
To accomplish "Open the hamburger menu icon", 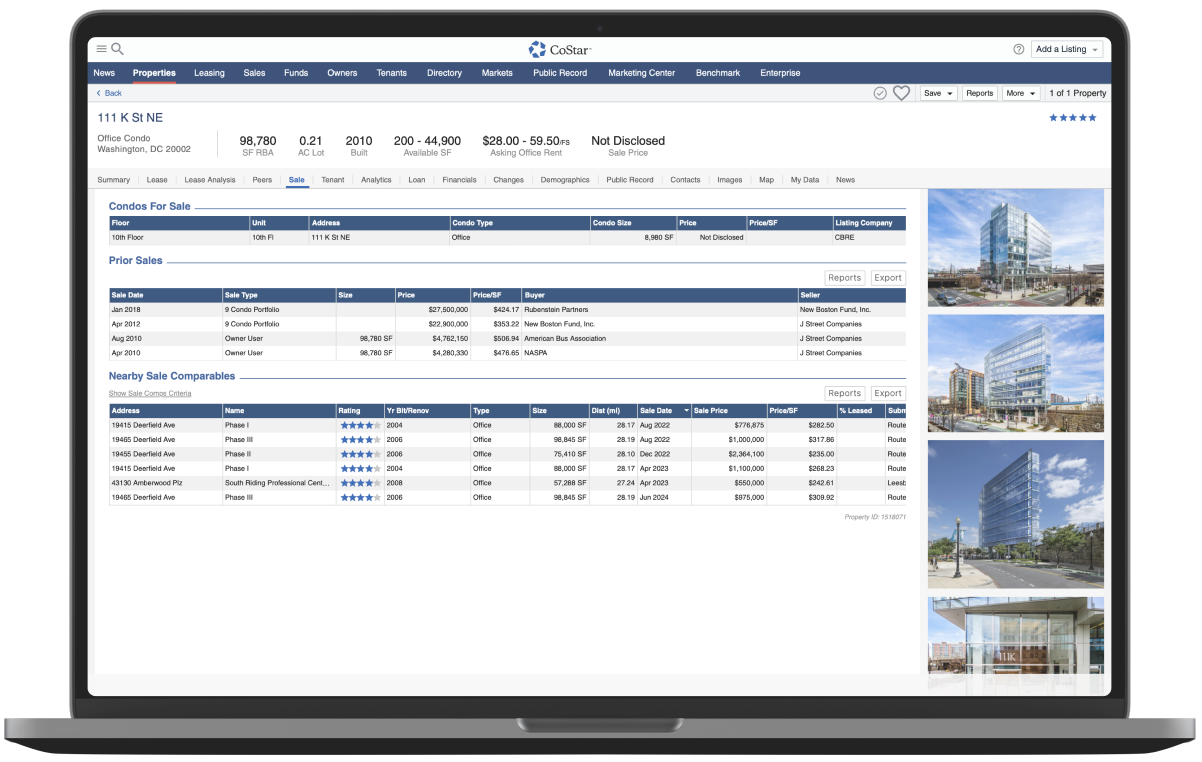I will click(101, 49).
